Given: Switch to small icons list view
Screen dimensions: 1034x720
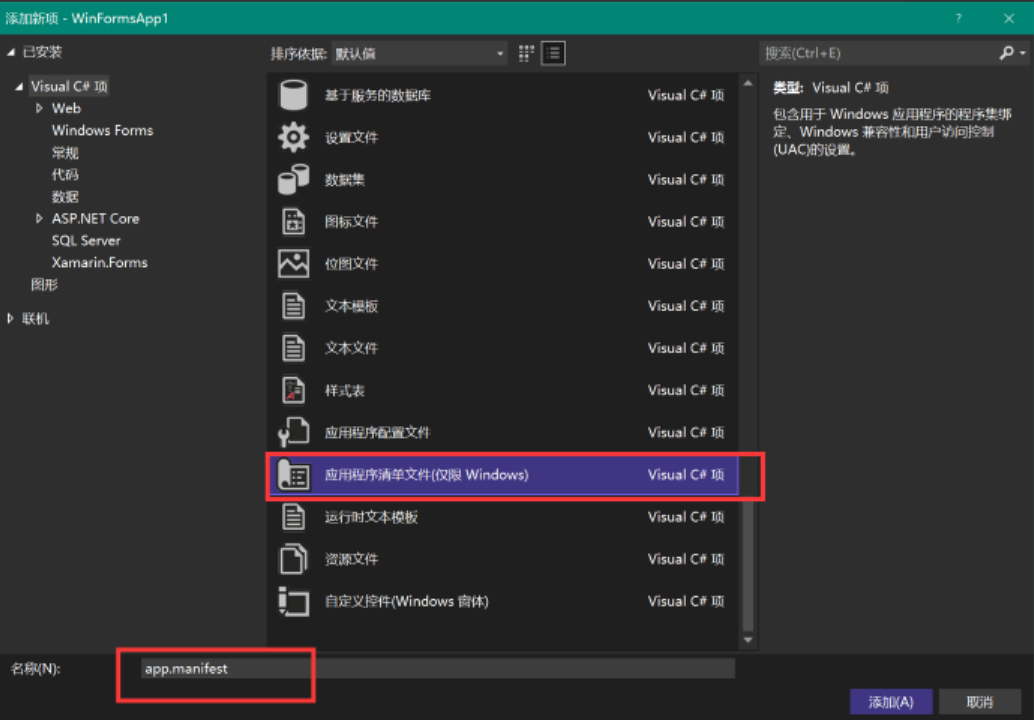Looking at the screenshot, I should coord(551,53).
